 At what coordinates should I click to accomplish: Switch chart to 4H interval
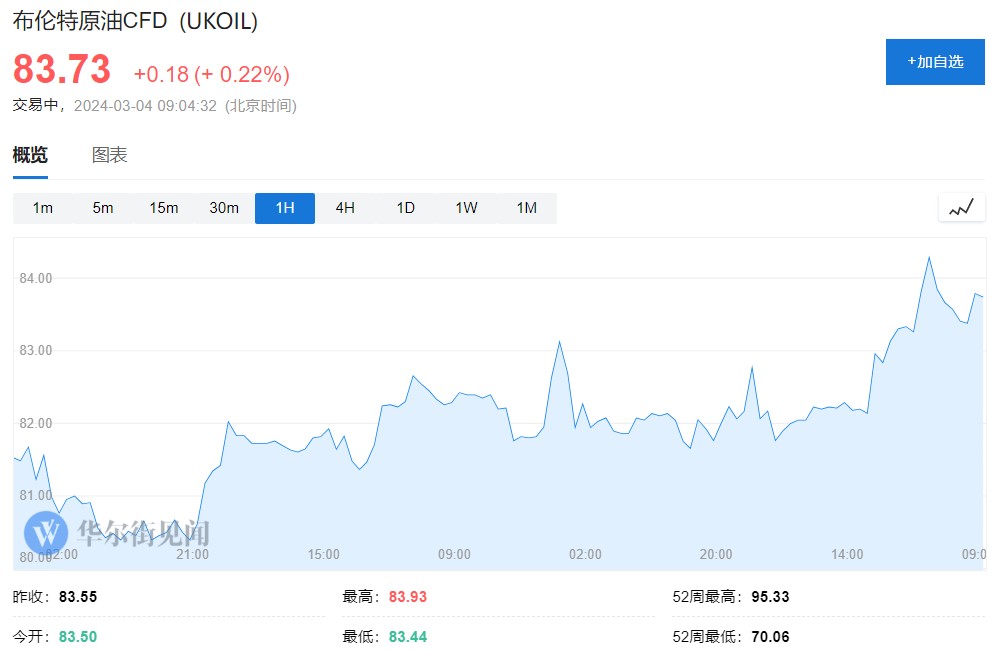345,208
